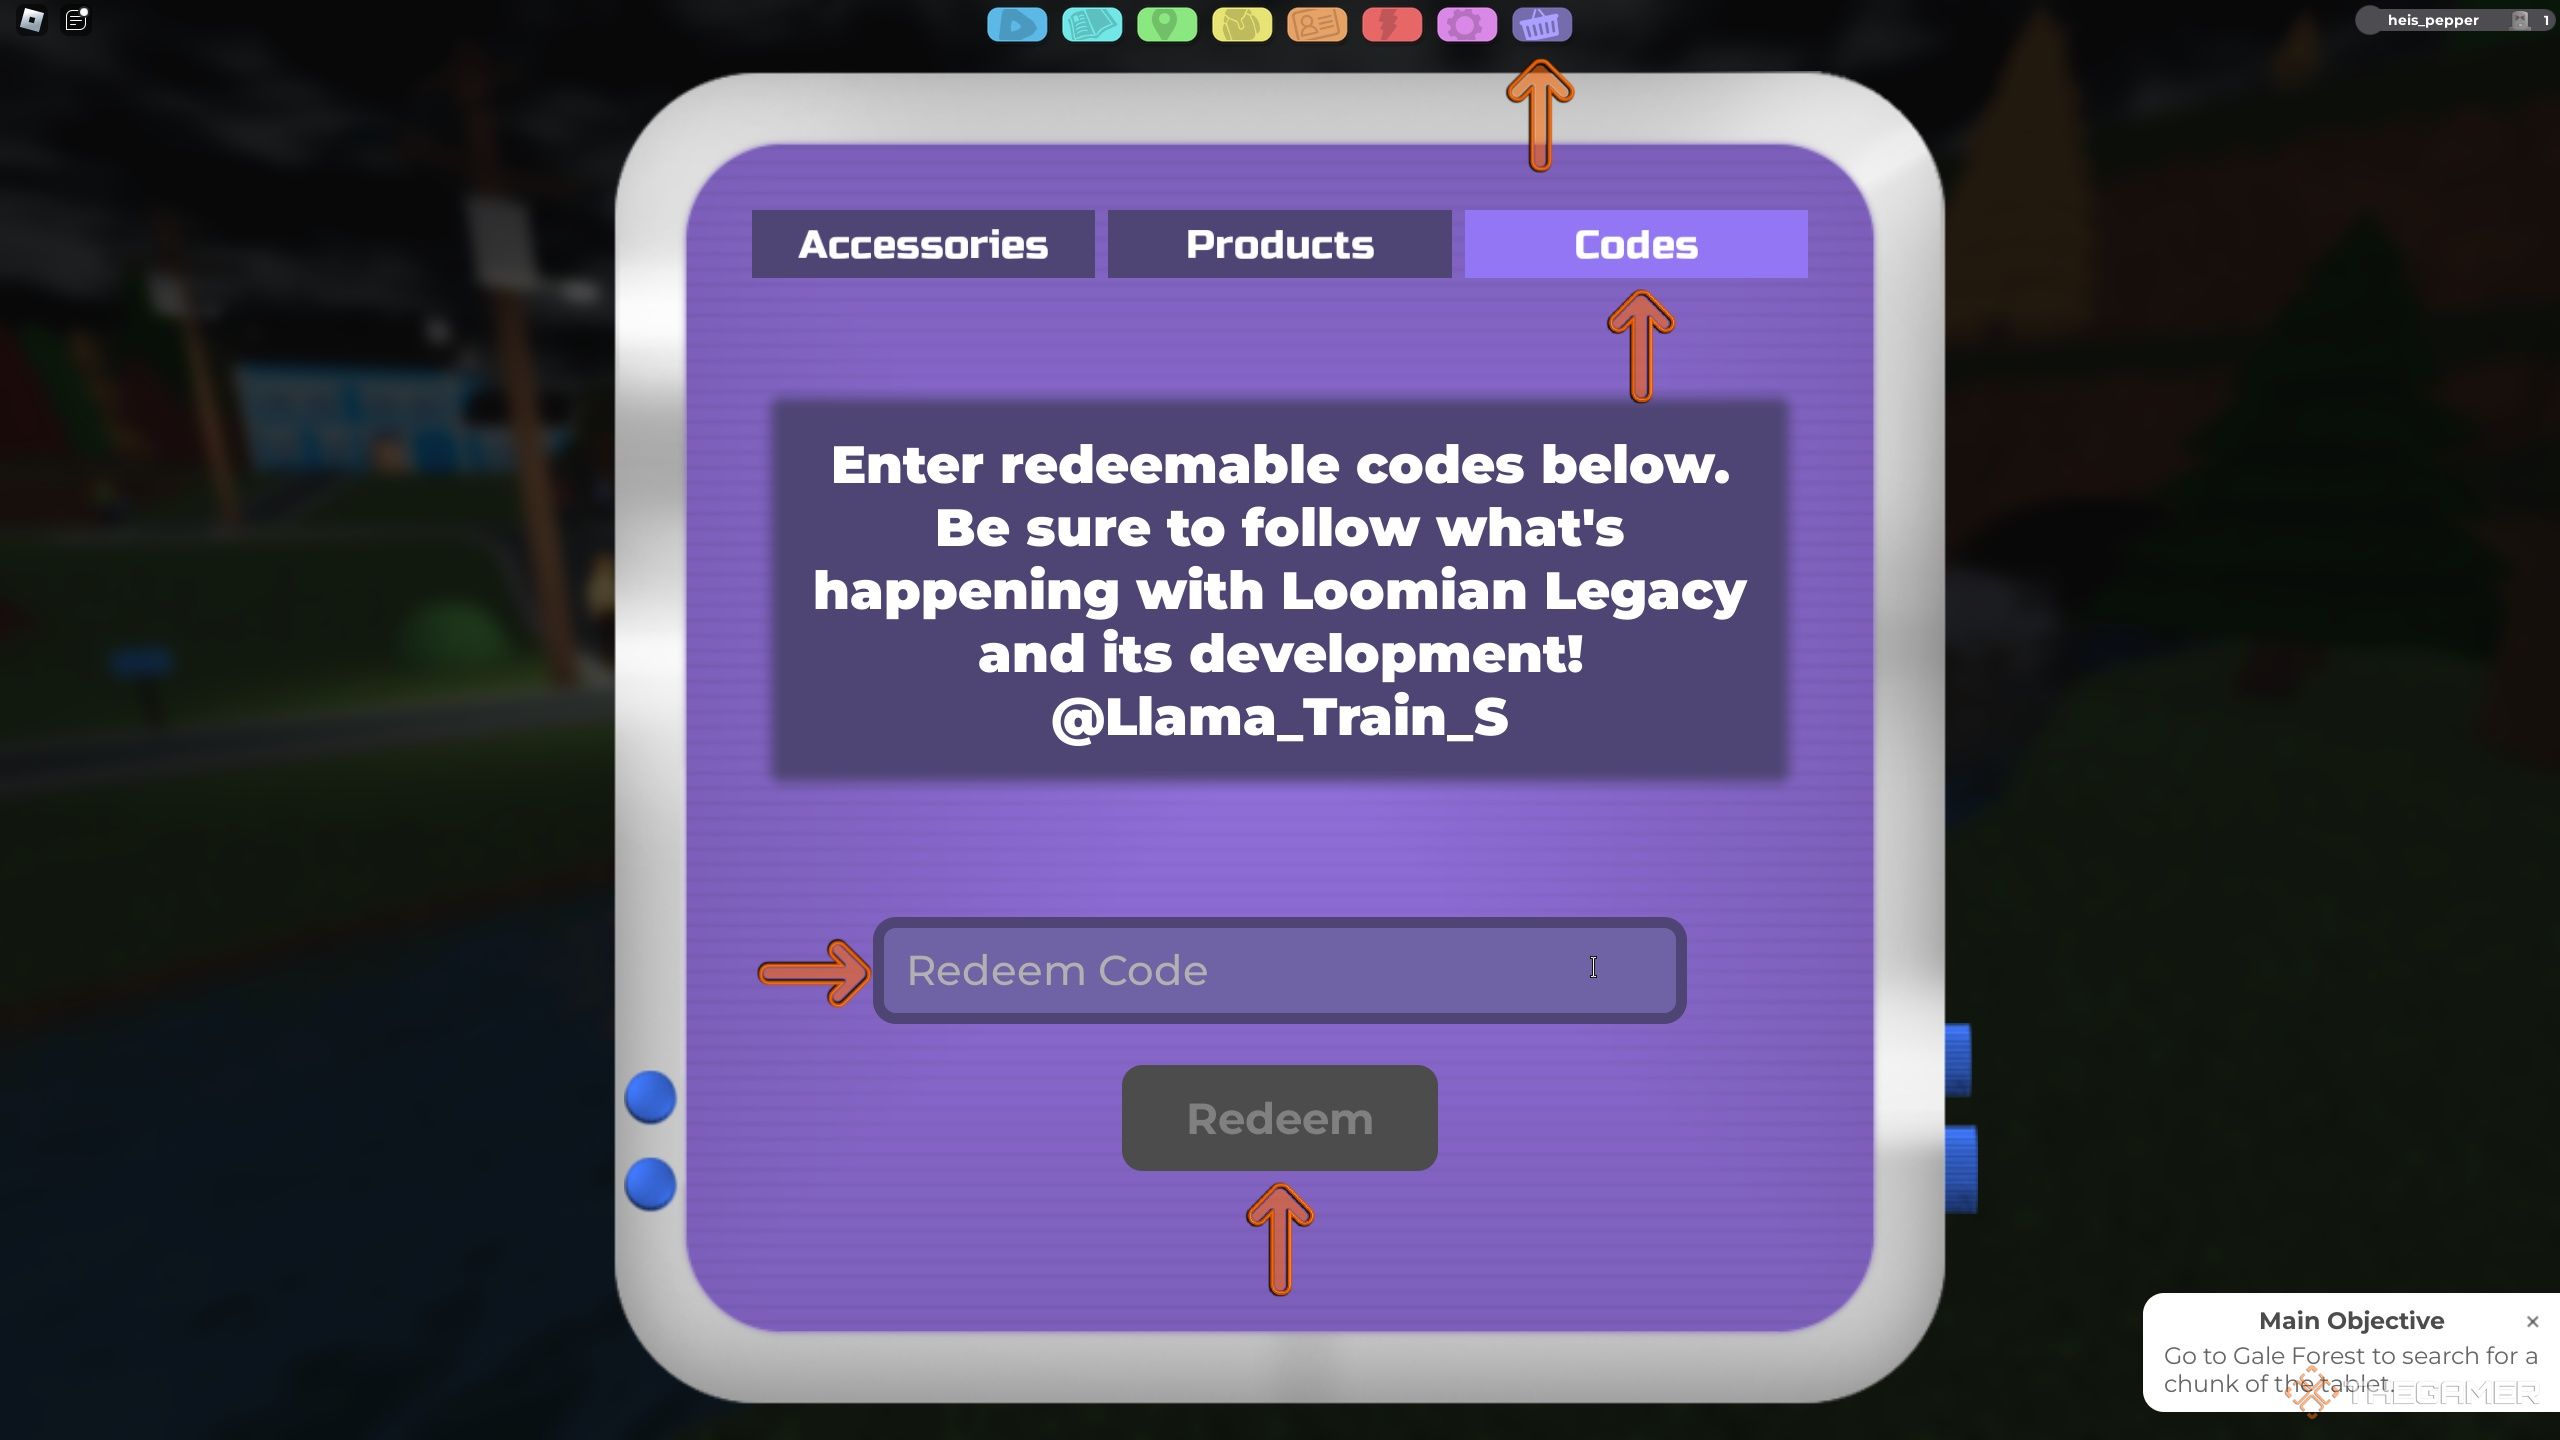Switch to the Products tab
Viewport: 2560px width, 1440px height.
point(1278,243)
